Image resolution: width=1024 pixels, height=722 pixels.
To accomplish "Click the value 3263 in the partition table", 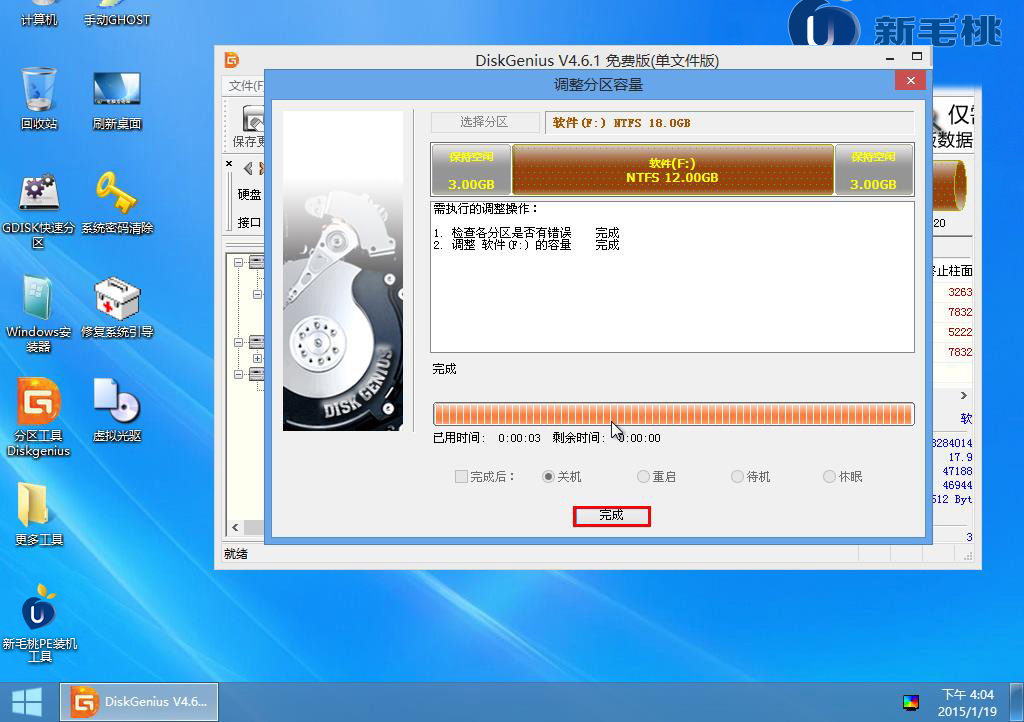I will pos(960,292).
